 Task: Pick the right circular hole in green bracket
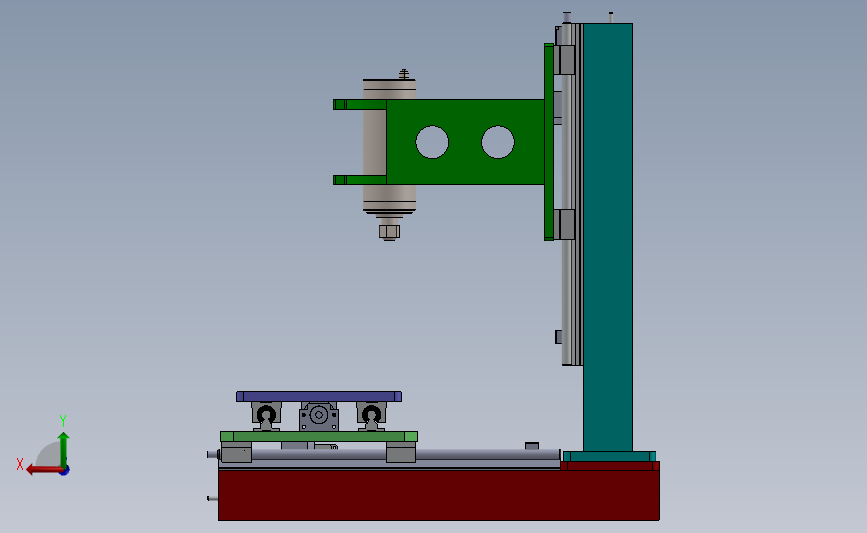click(x=498, y=142)
